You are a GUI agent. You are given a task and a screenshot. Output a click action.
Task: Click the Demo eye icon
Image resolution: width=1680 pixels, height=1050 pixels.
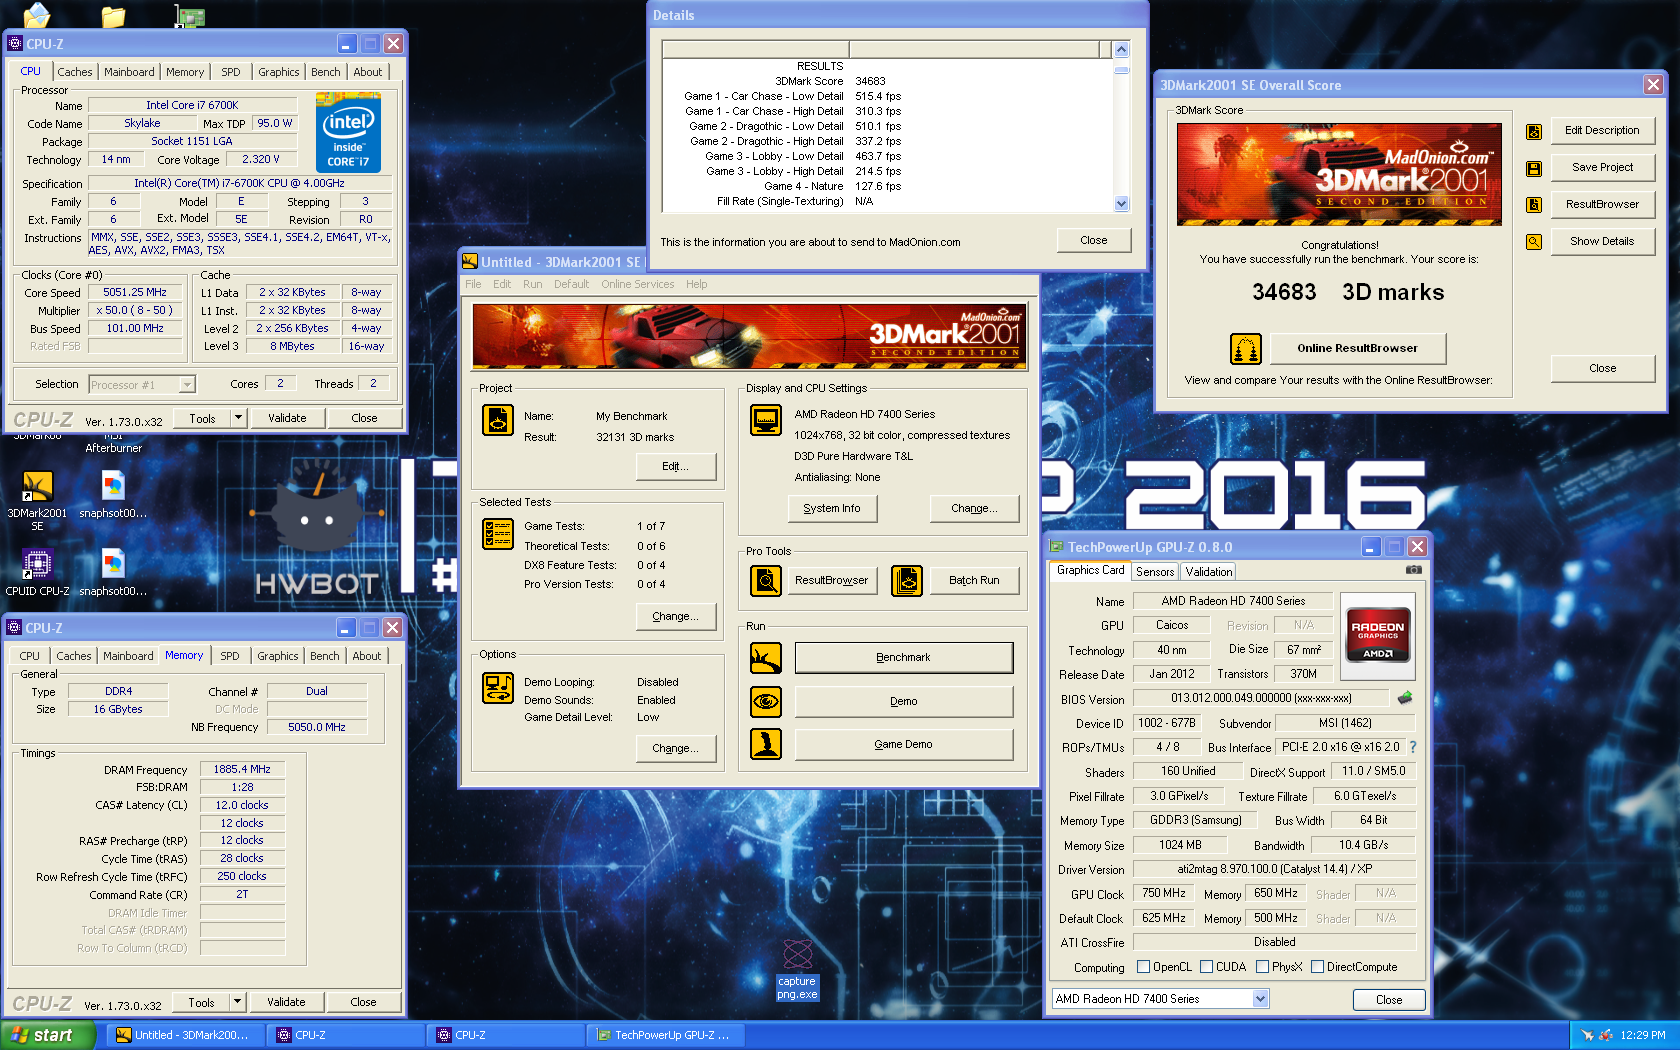[x=766, y=701]
